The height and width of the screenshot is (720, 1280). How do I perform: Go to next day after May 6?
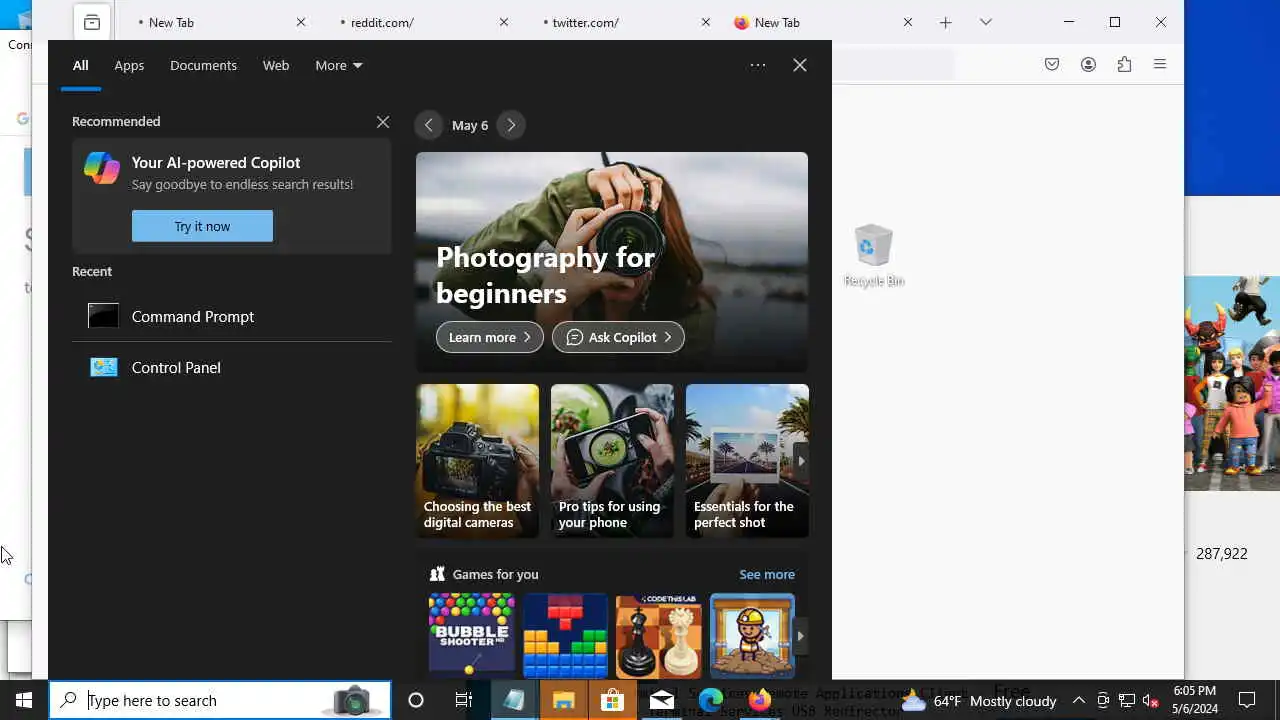pos(511,125)
